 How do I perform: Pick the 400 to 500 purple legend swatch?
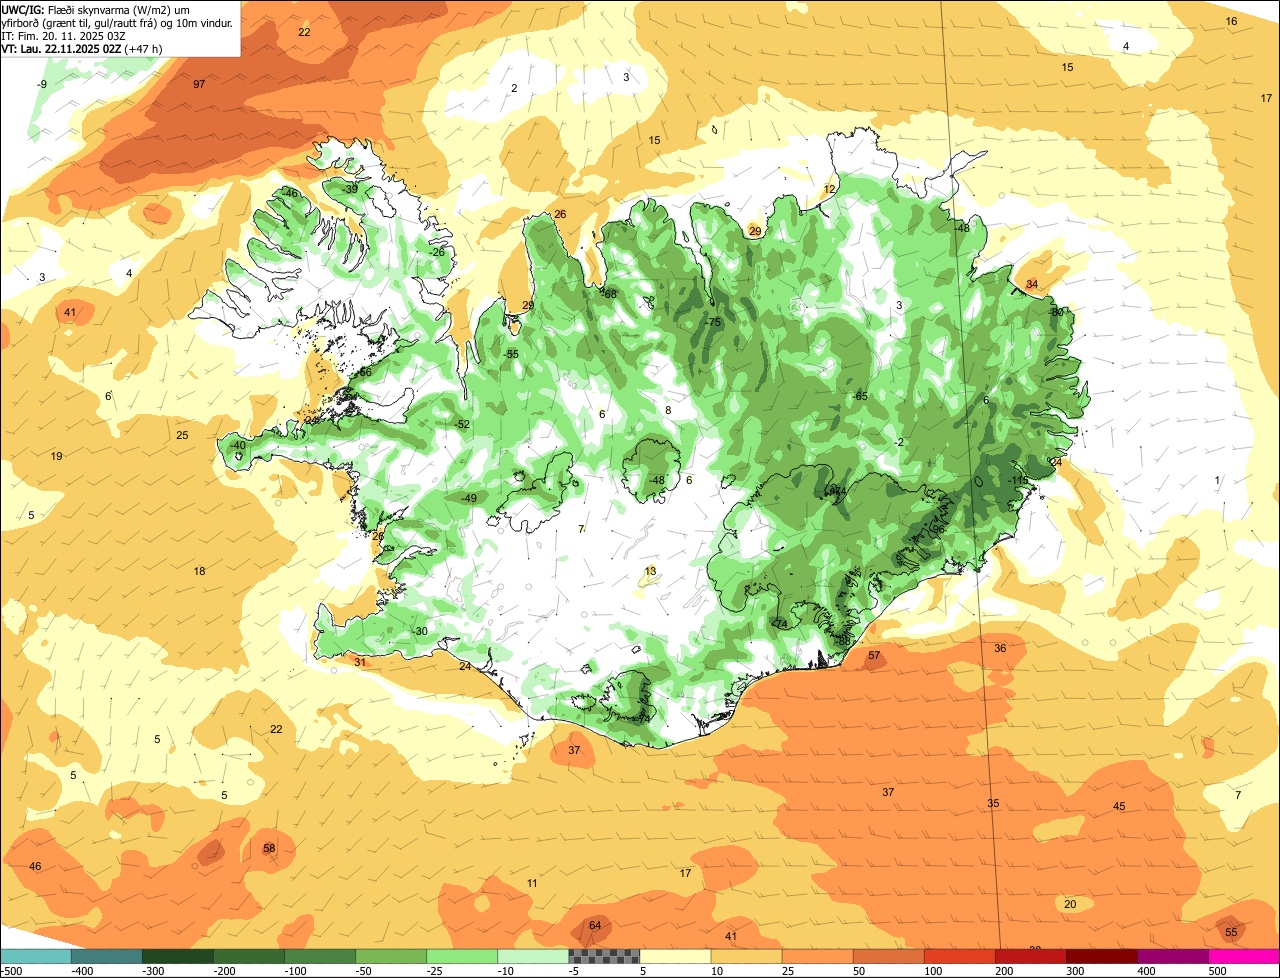click(1171, 956)
